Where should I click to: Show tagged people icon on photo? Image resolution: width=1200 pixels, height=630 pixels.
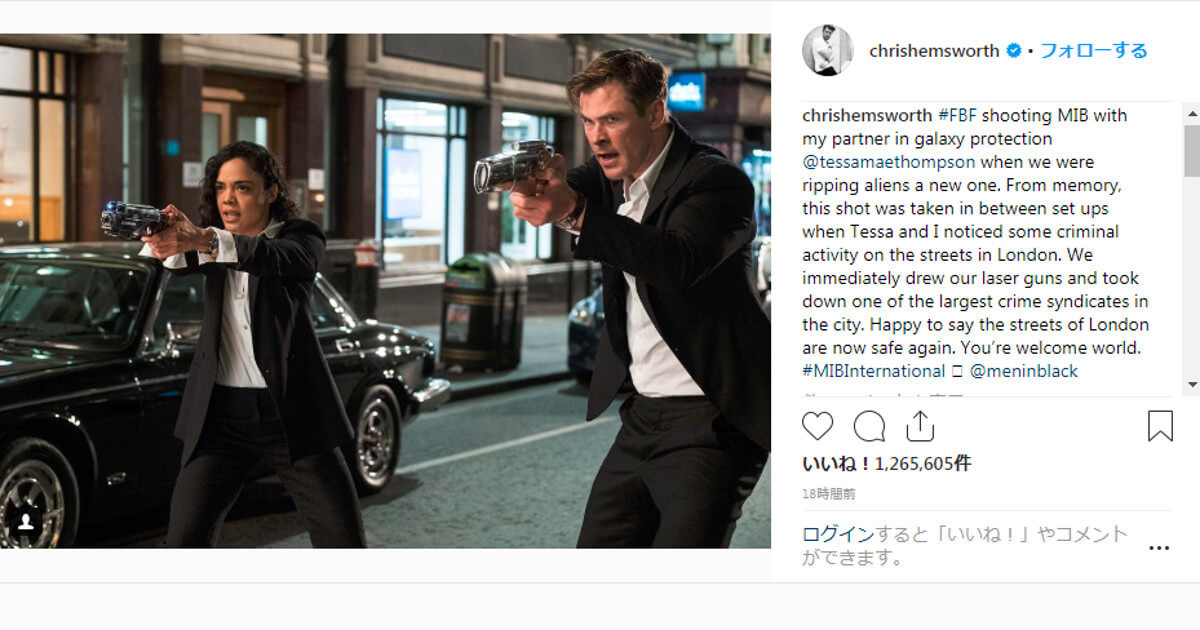(25, 521)
